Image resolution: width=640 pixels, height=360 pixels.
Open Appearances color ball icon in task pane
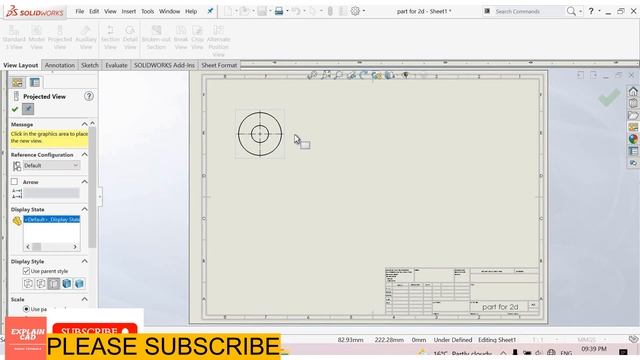click(x=633, y=139)
